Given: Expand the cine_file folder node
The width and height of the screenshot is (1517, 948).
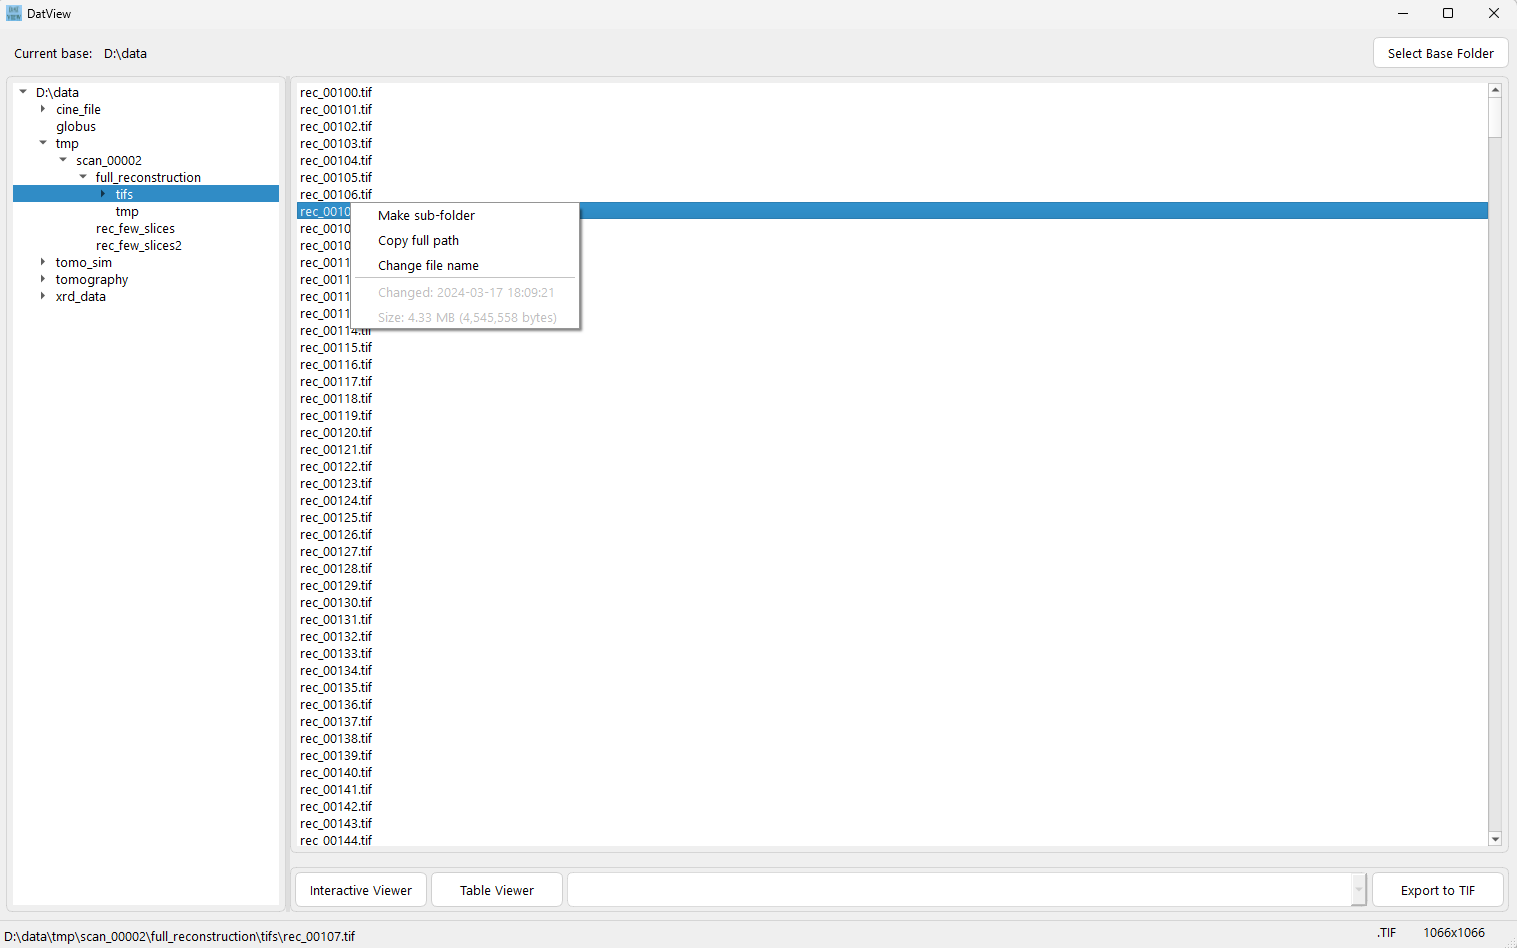Looking at the screenshot, I should pos(43,109).
